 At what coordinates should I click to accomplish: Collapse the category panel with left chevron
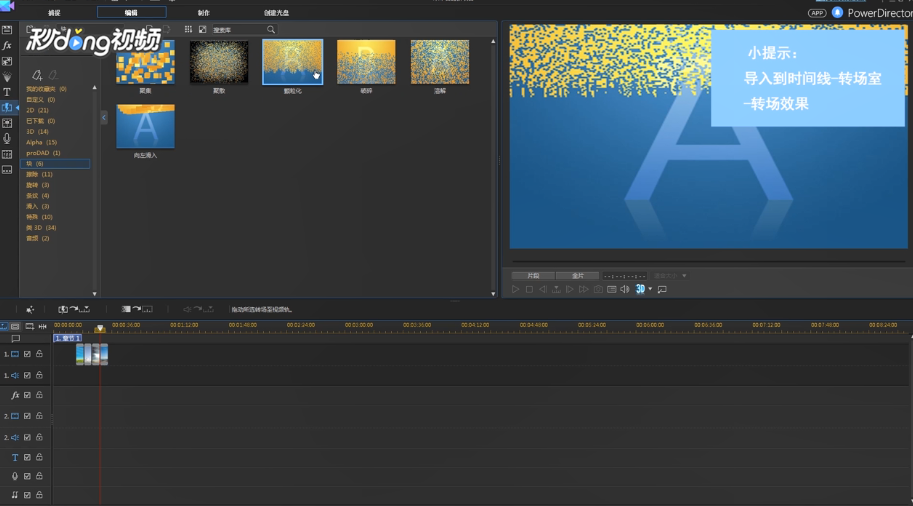click(104, 118)
